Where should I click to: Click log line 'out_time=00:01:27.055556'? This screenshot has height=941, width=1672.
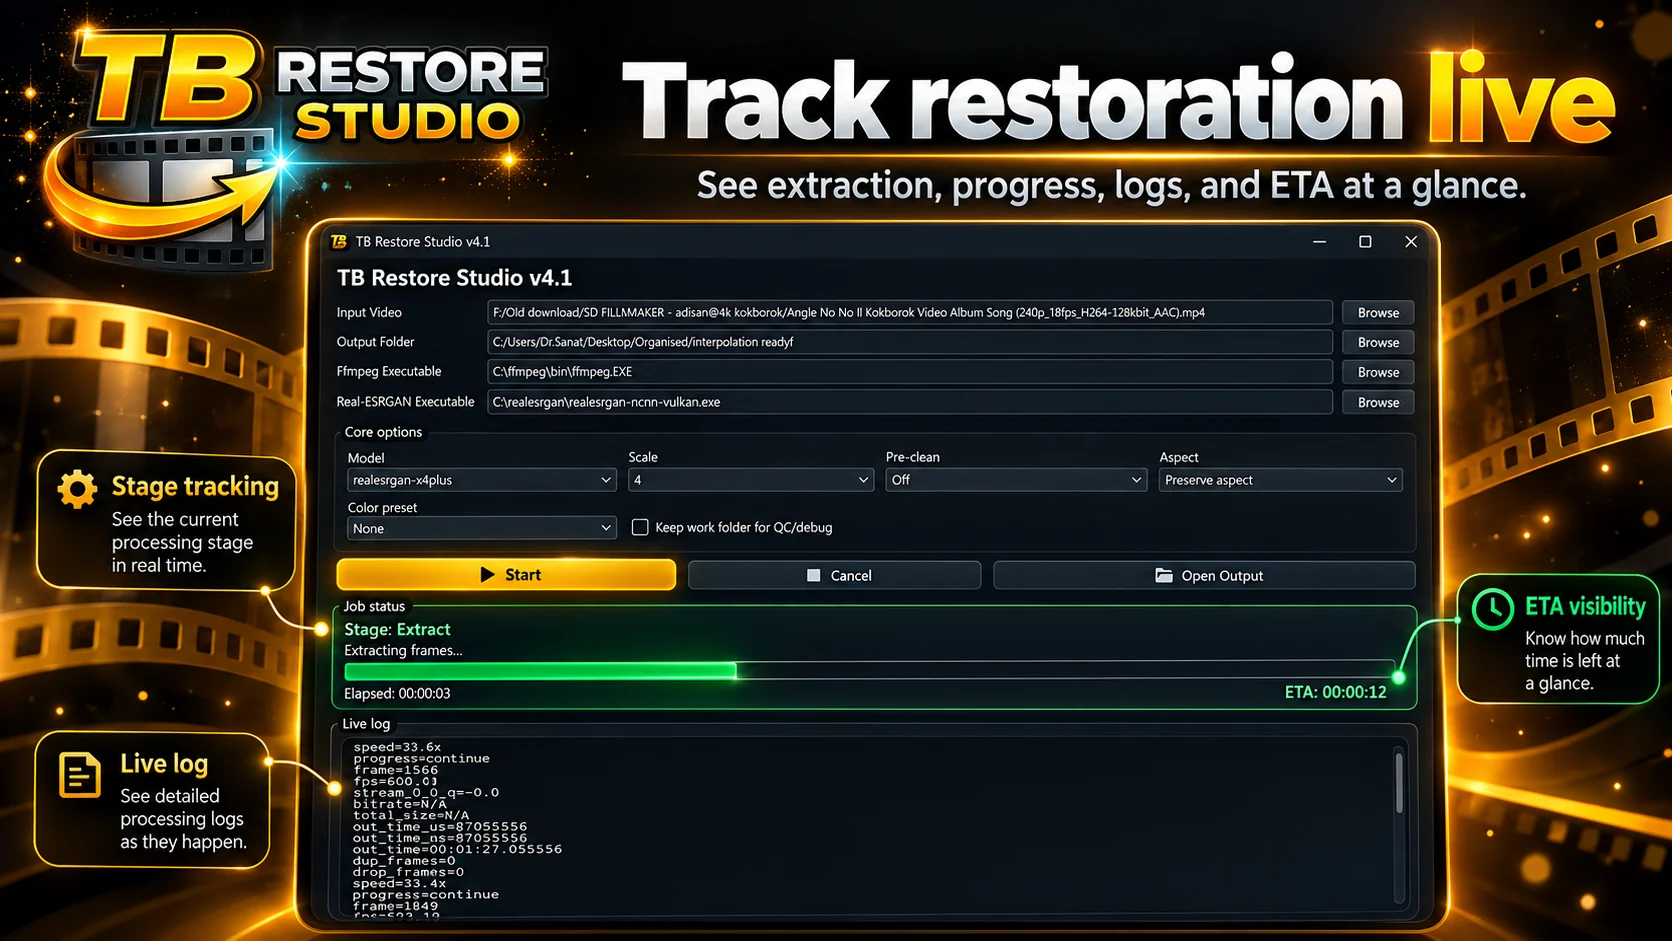457,849
